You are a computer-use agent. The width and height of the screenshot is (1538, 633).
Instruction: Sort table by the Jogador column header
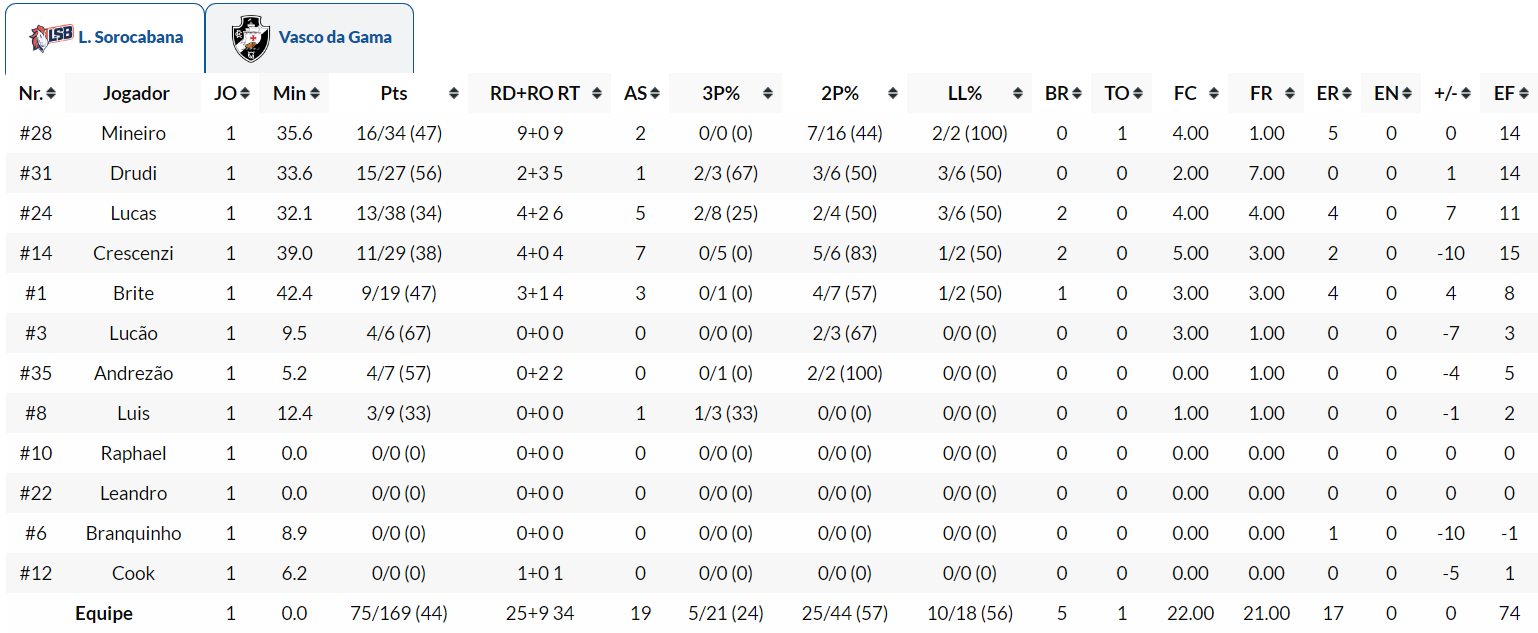pyautogui.click(x=136, y=93)
